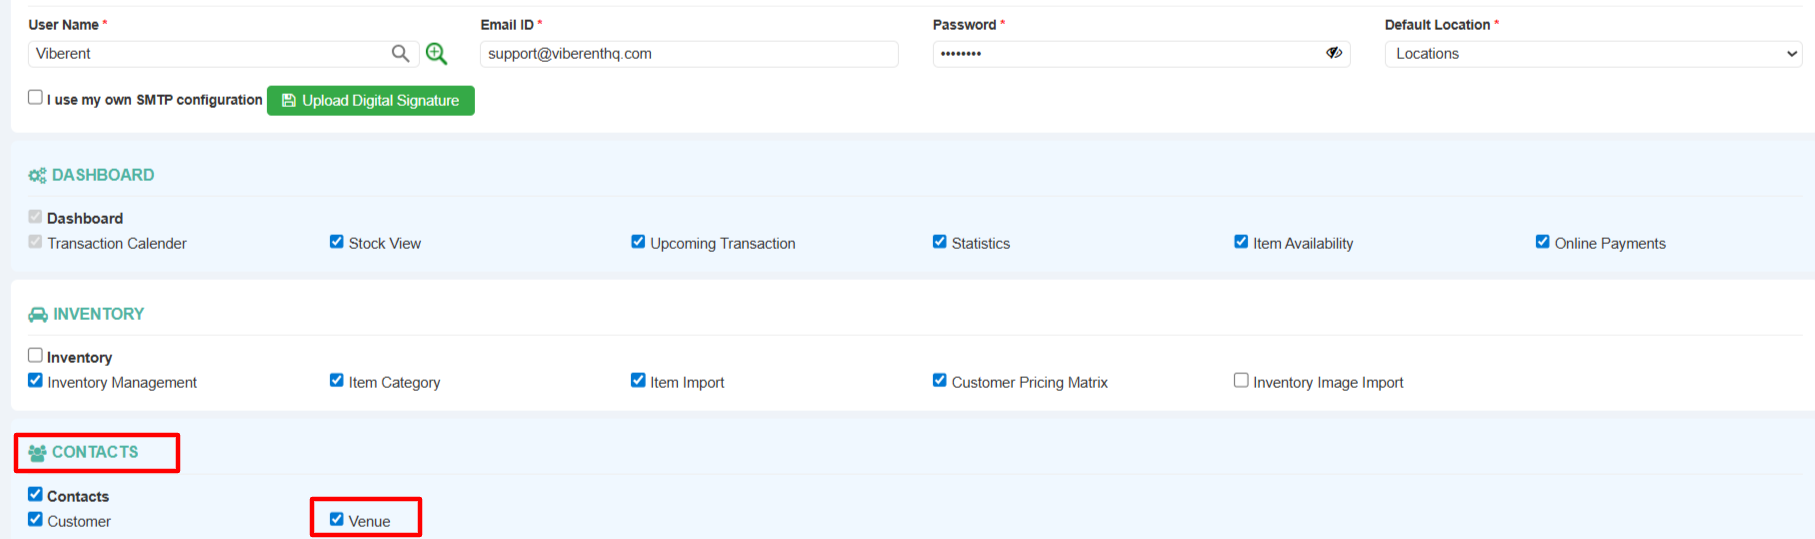1815x539 pixels.
Task: Uncheck the Venue checkbox
Action: pyautogui.click(x=336, y=519)
